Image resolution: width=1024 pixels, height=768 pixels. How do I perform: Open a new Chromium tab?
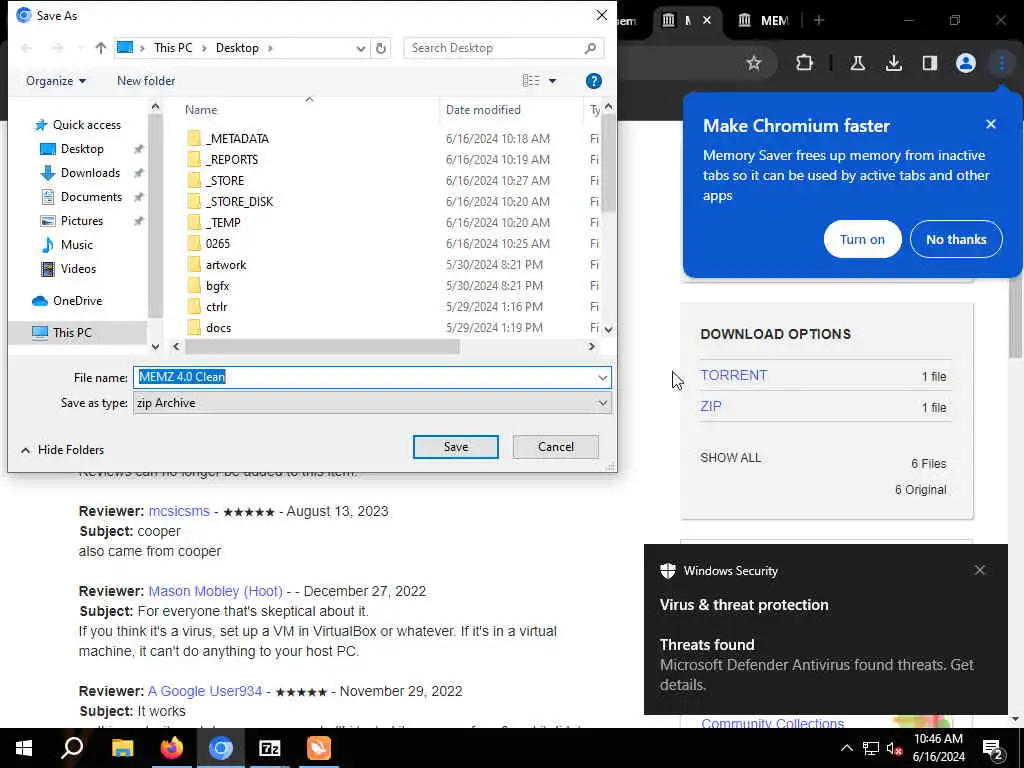(819, 20)
